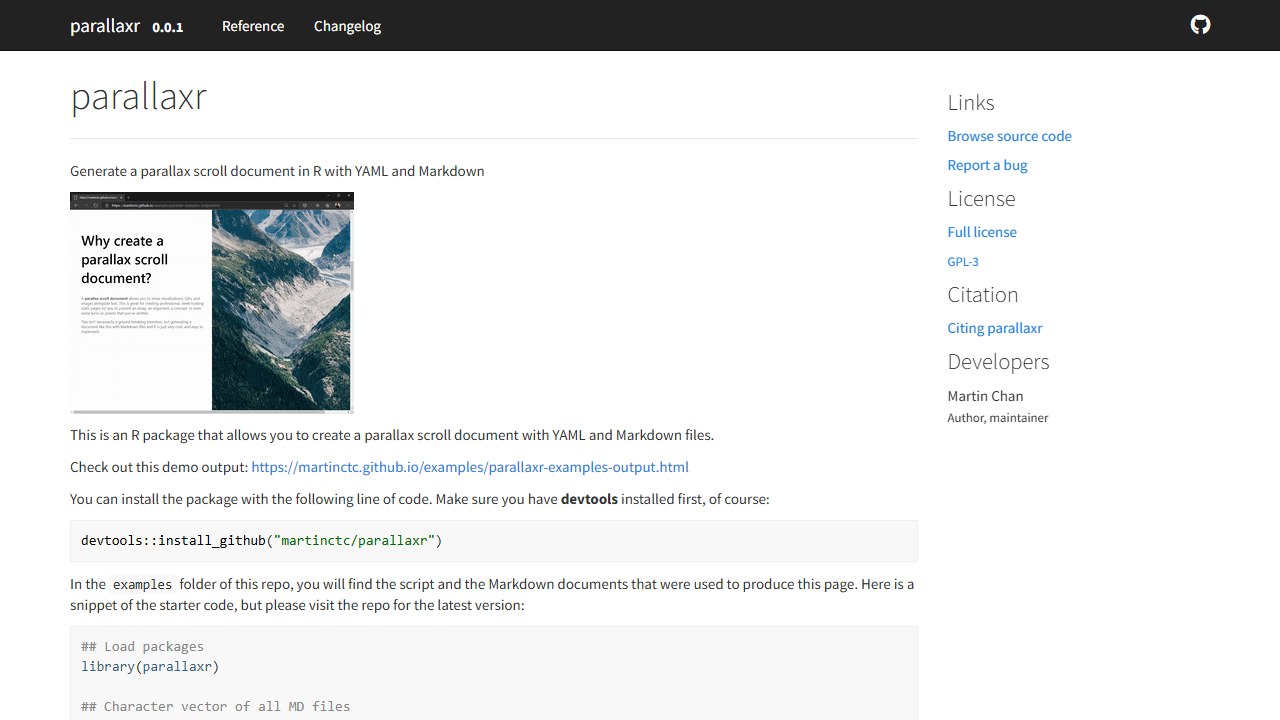This screenshot has height=720, width=1280.
Task: Click the 'Generate a parallax scroll document' tagline
Action: (x=277, y=171)
